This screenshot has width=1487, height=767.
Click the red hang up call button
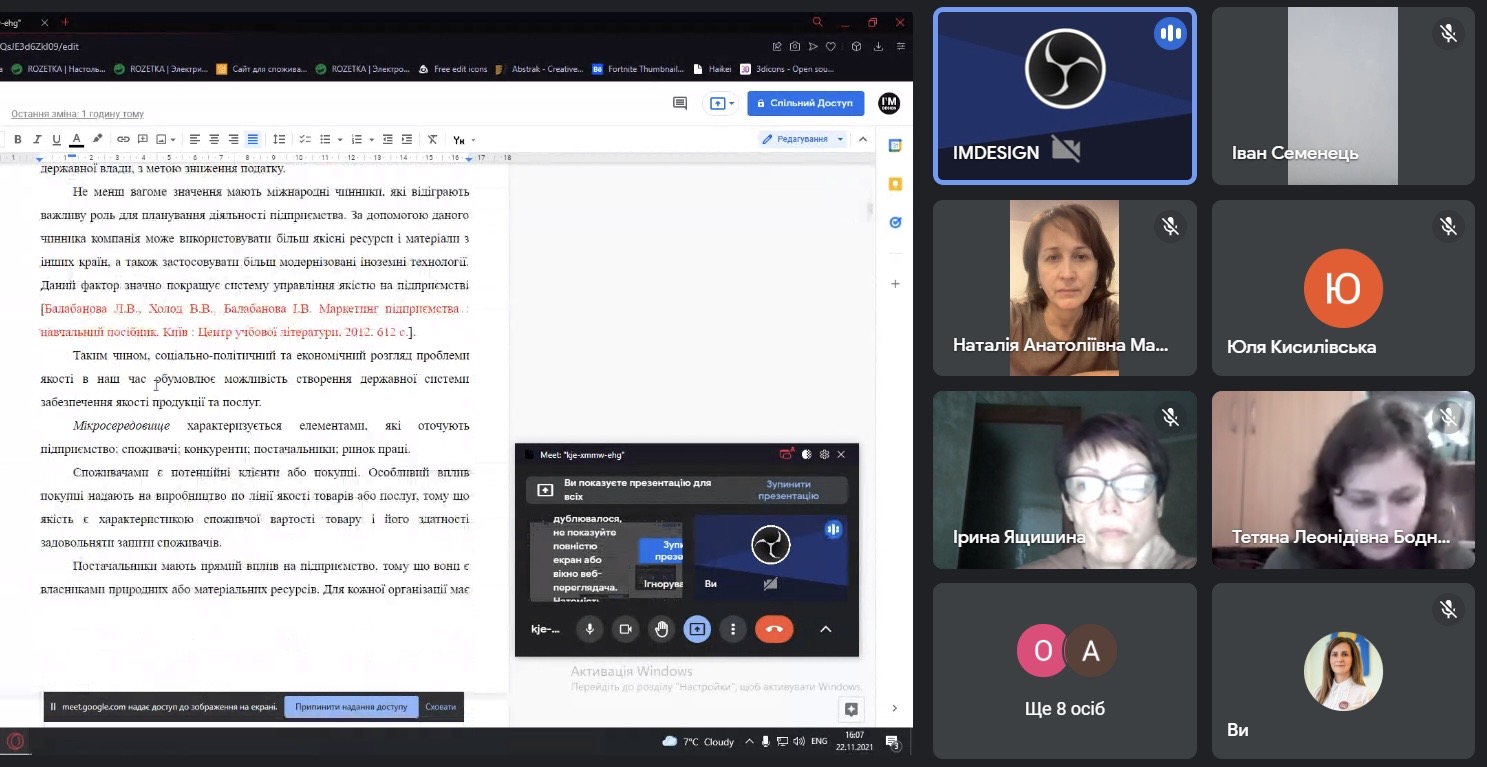tap(774, 629)
